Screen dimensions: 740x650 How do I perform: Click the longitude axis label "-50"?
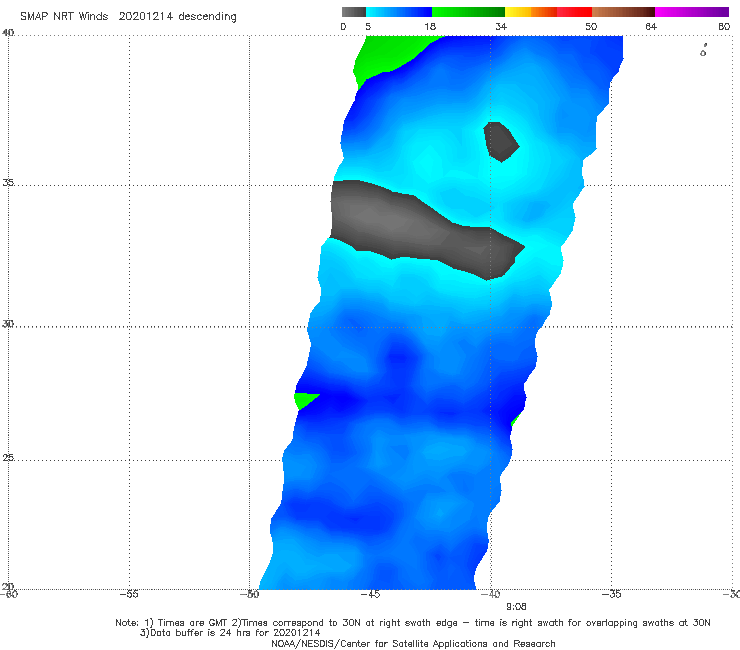(250, 594)
